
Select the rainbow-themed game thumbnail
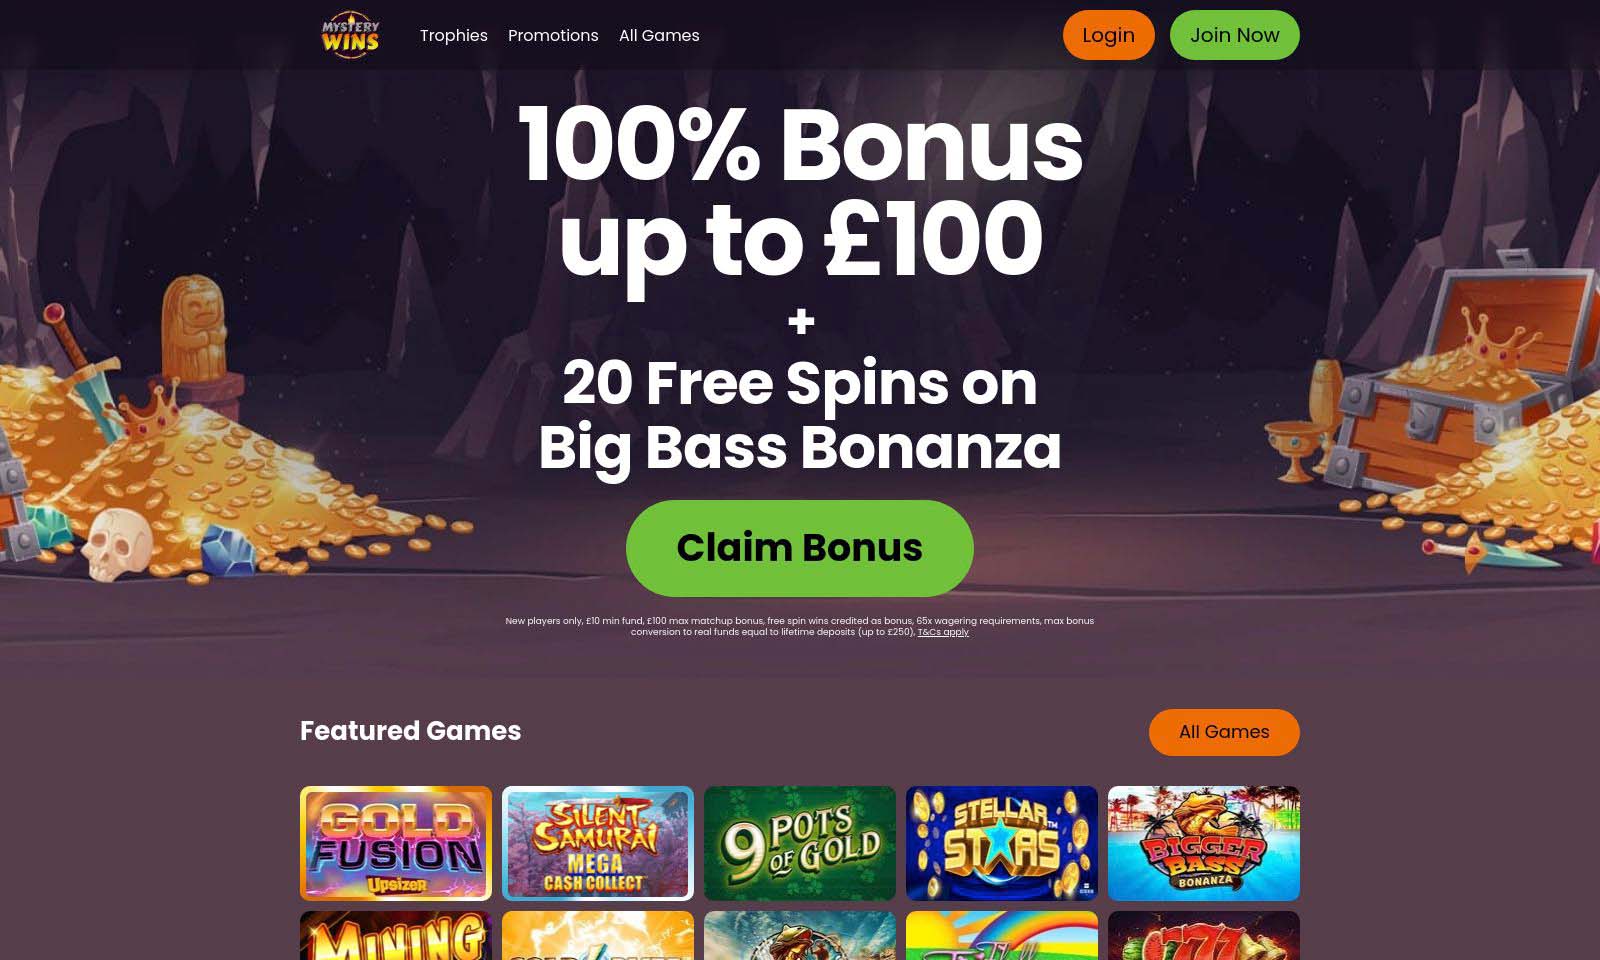[x=1002, y=935]
